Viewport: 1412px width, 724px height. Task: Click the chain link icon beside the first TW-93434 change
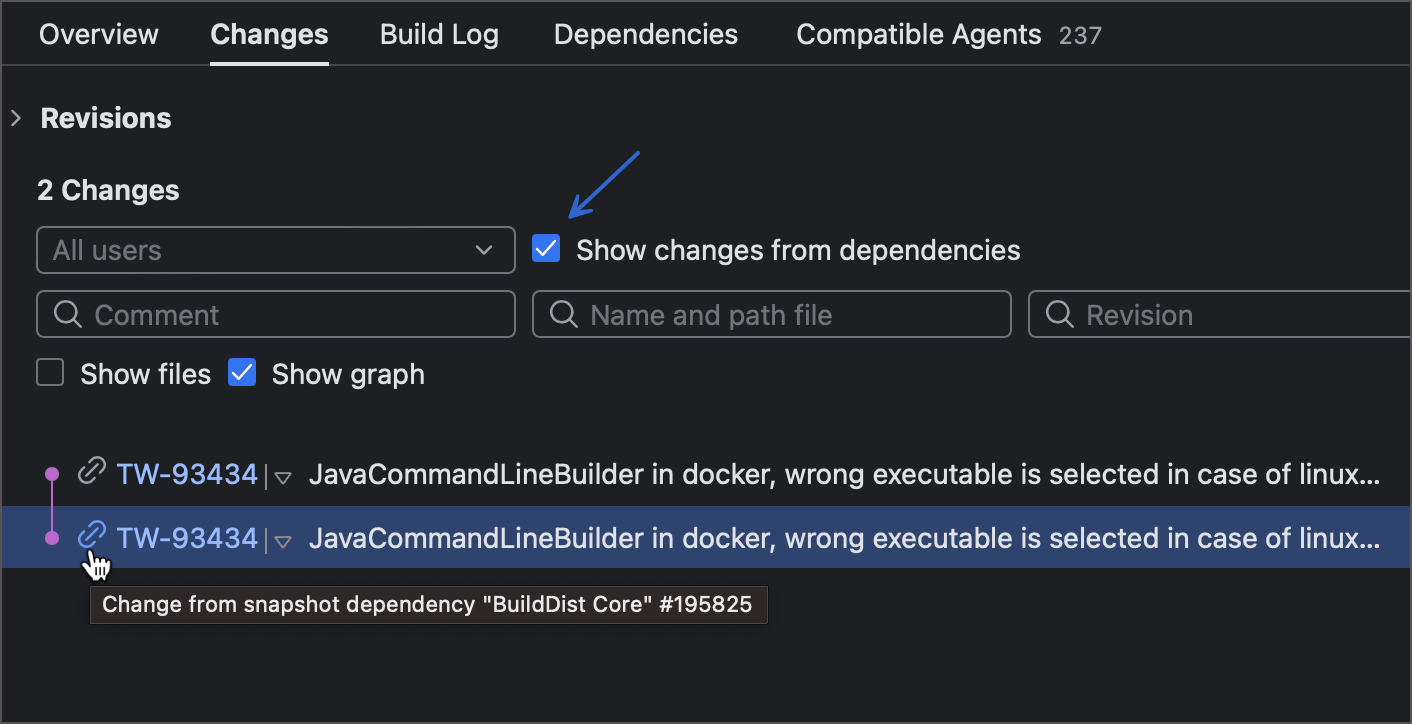[91, 470]
